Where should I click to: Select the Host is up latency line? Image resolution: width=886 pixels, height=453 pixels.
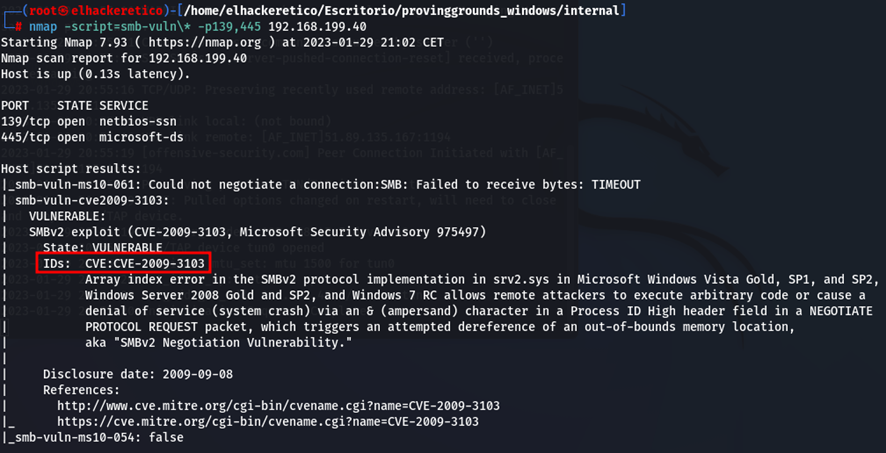click(95, 74)
